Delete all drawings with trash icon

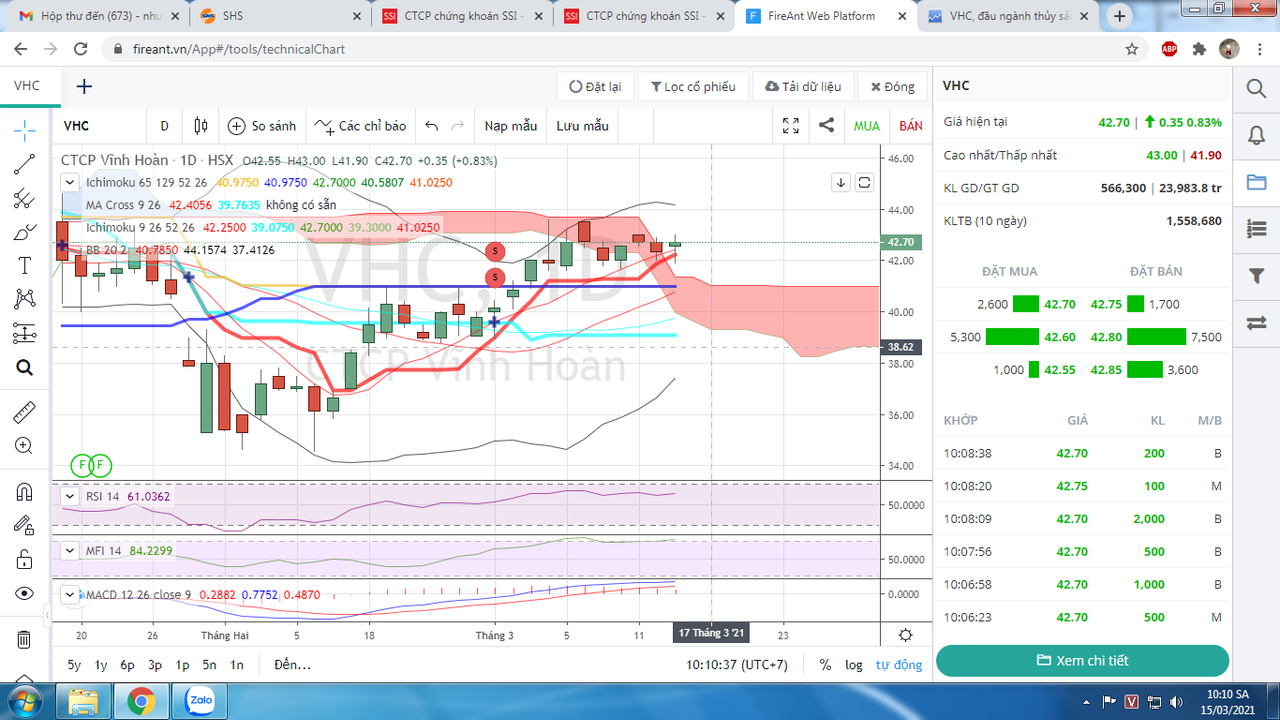(25, 639)
